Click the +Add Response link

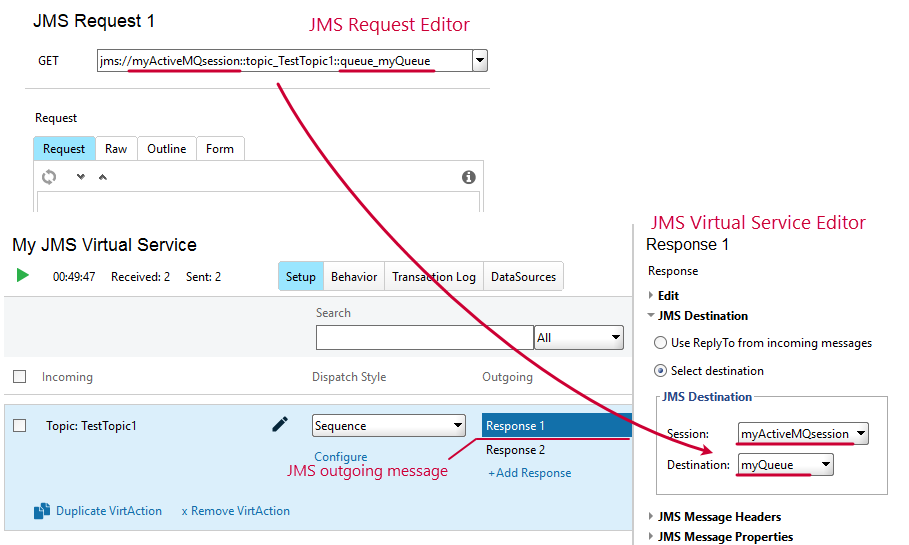529,473
